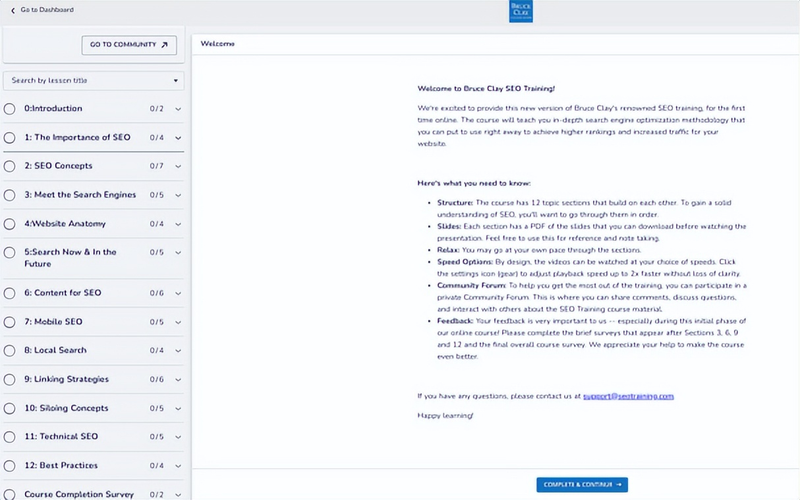Open the 5:Search Now & In the Future section
The image size is (800, 500).
pyautogui.click(x=70, y=258)
